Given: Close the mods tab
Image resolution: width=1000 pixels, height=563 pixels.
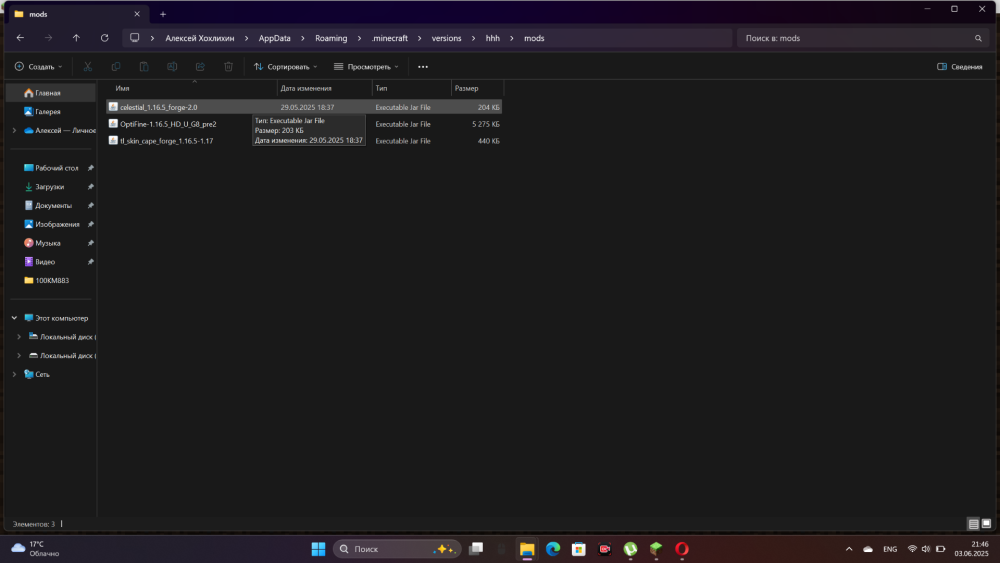Looking at the screenshot, I should [x=136, y=14].
